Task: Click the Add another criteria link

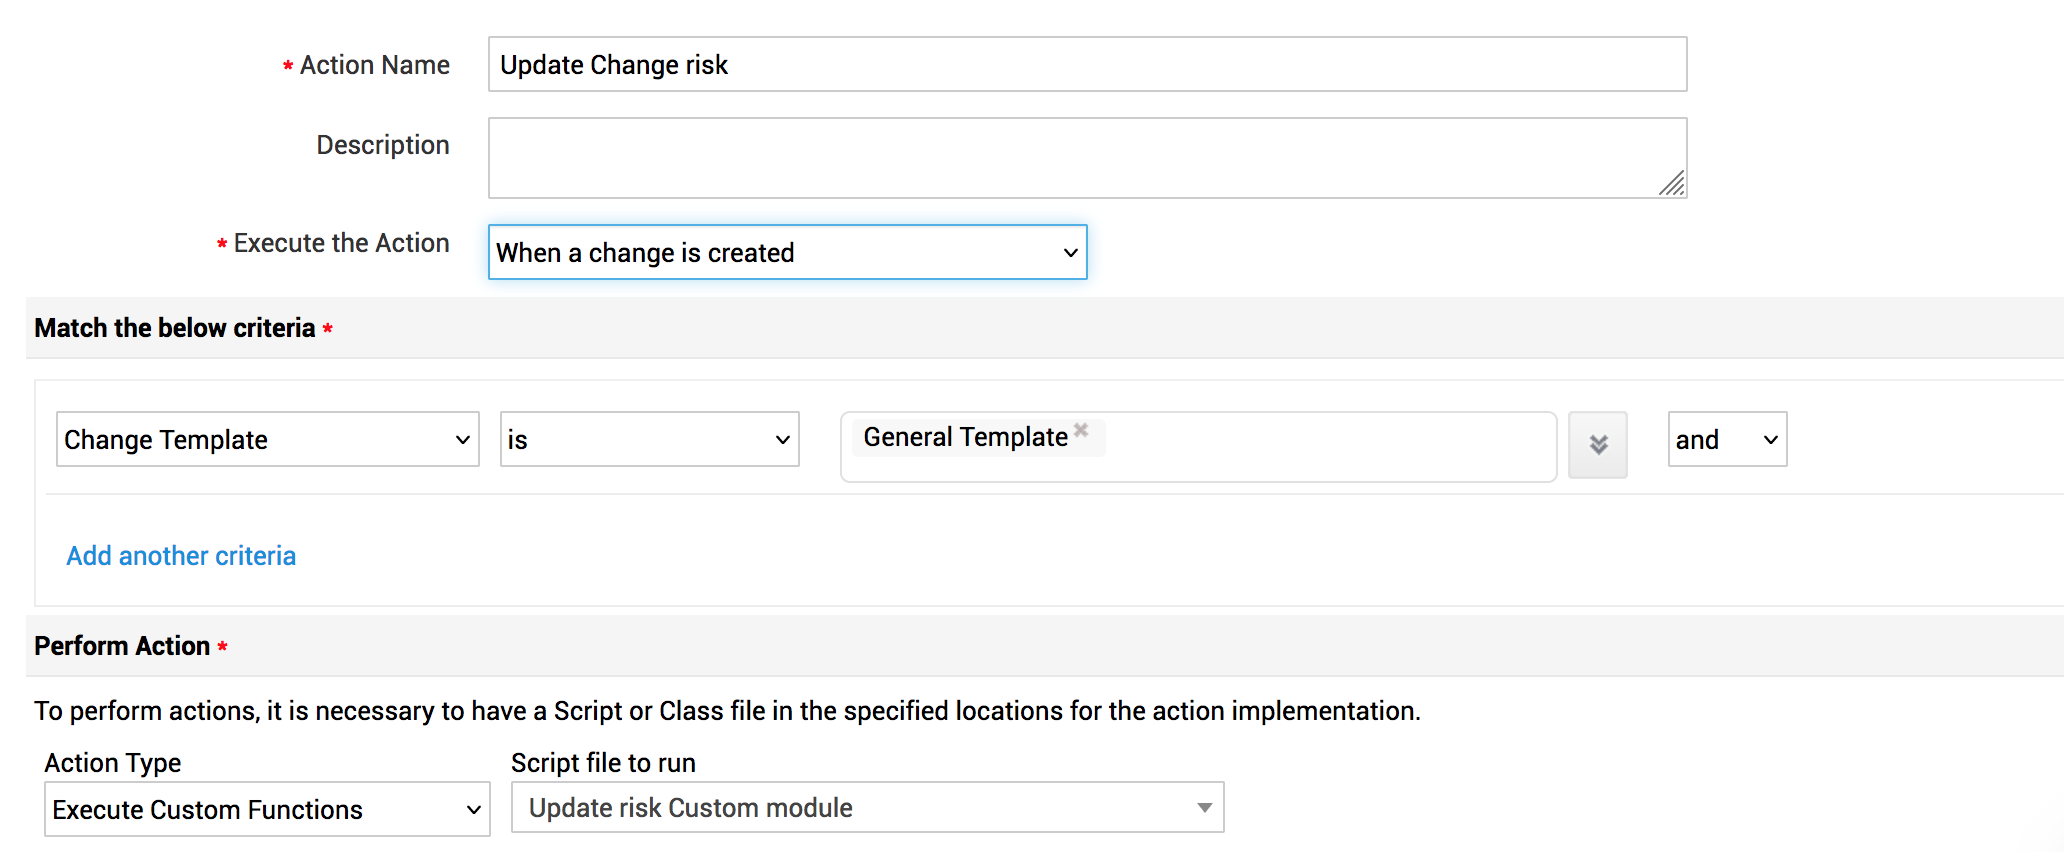Action: pyautogui.click(x=181, y=556)
